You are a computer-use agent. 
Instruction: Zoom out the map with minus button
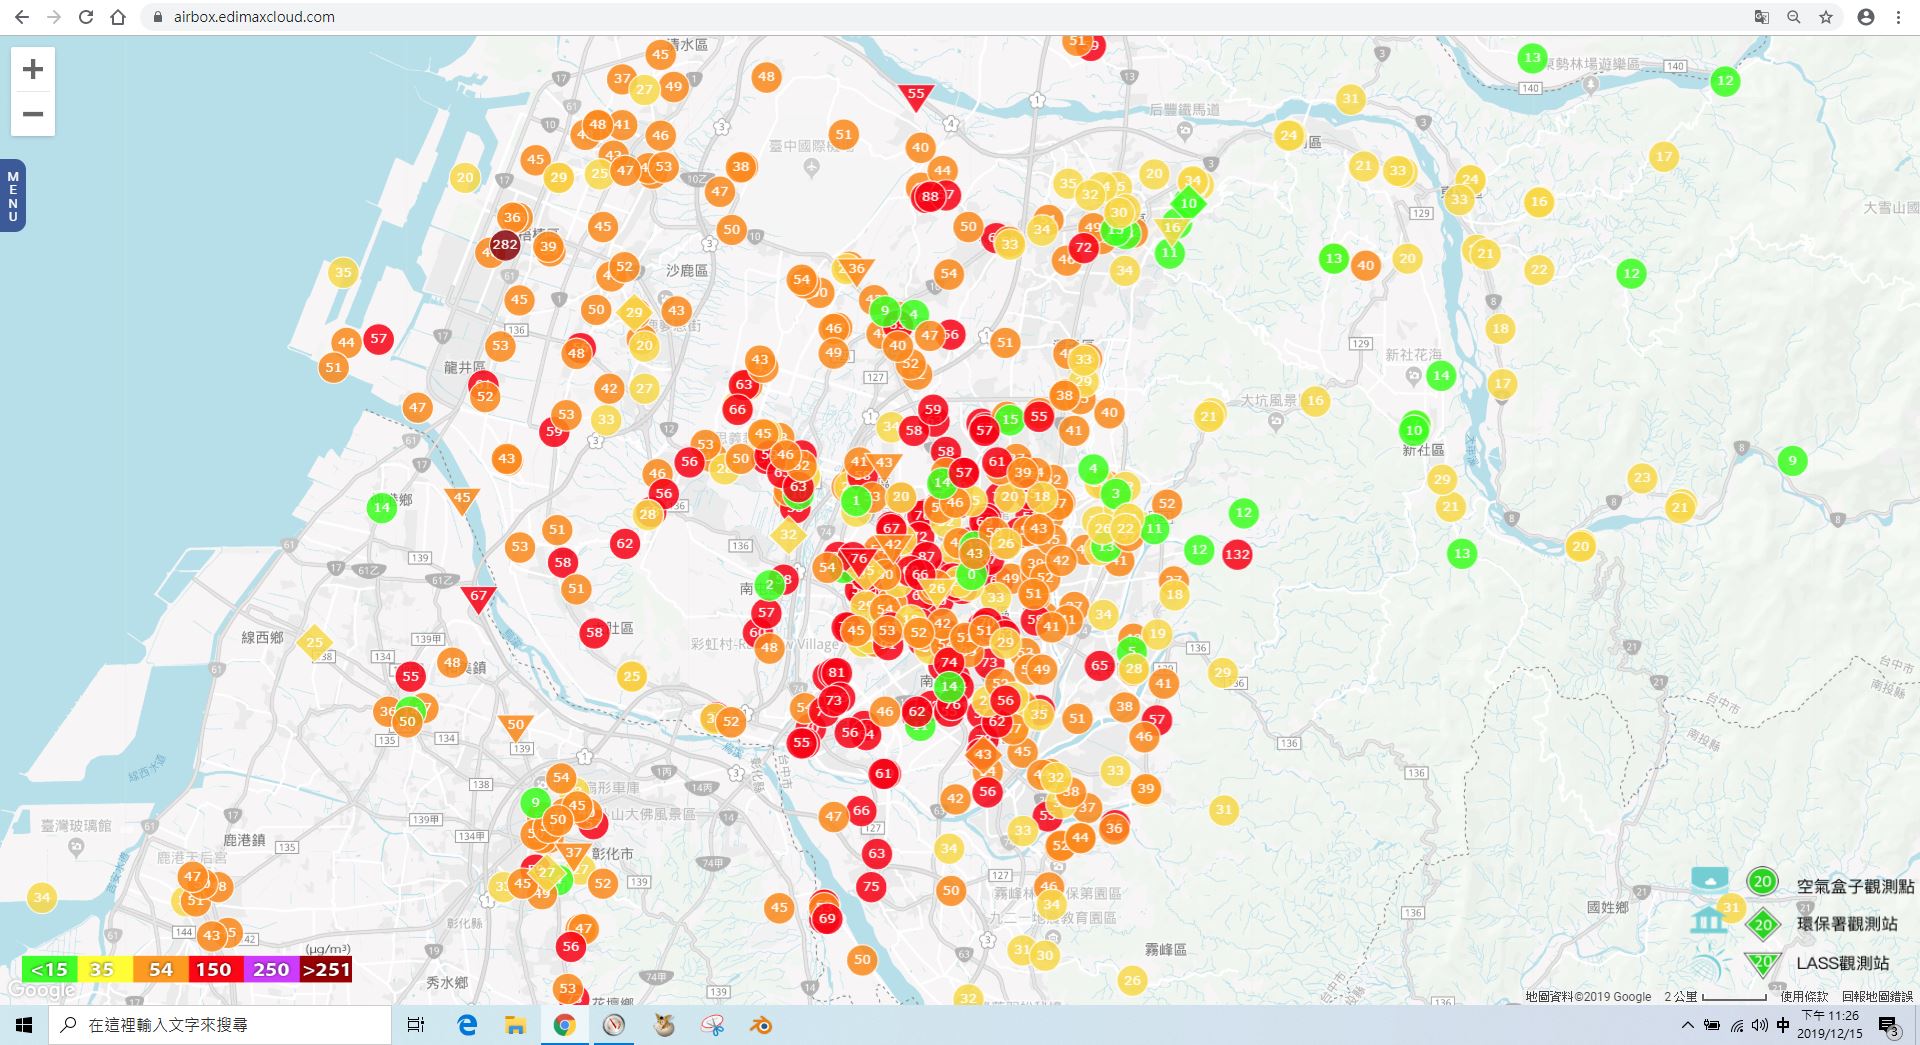click(x=33, y=114)
